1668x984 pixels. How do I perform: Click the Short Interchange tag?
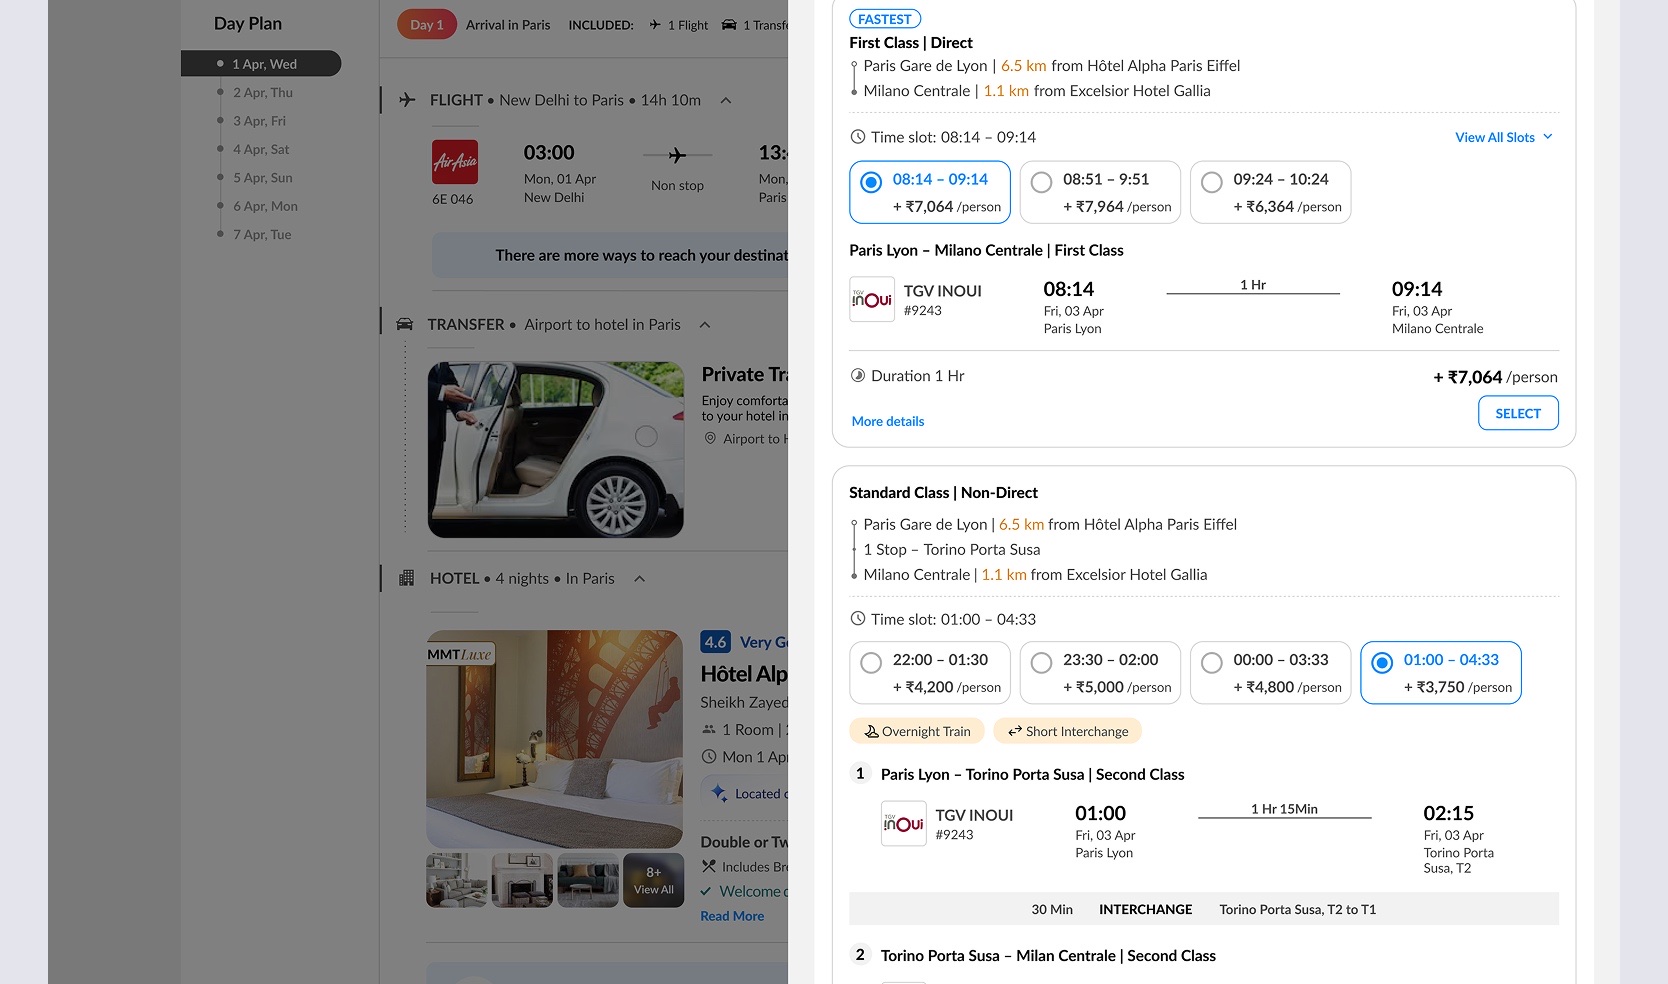click(x=1068, y=731)
